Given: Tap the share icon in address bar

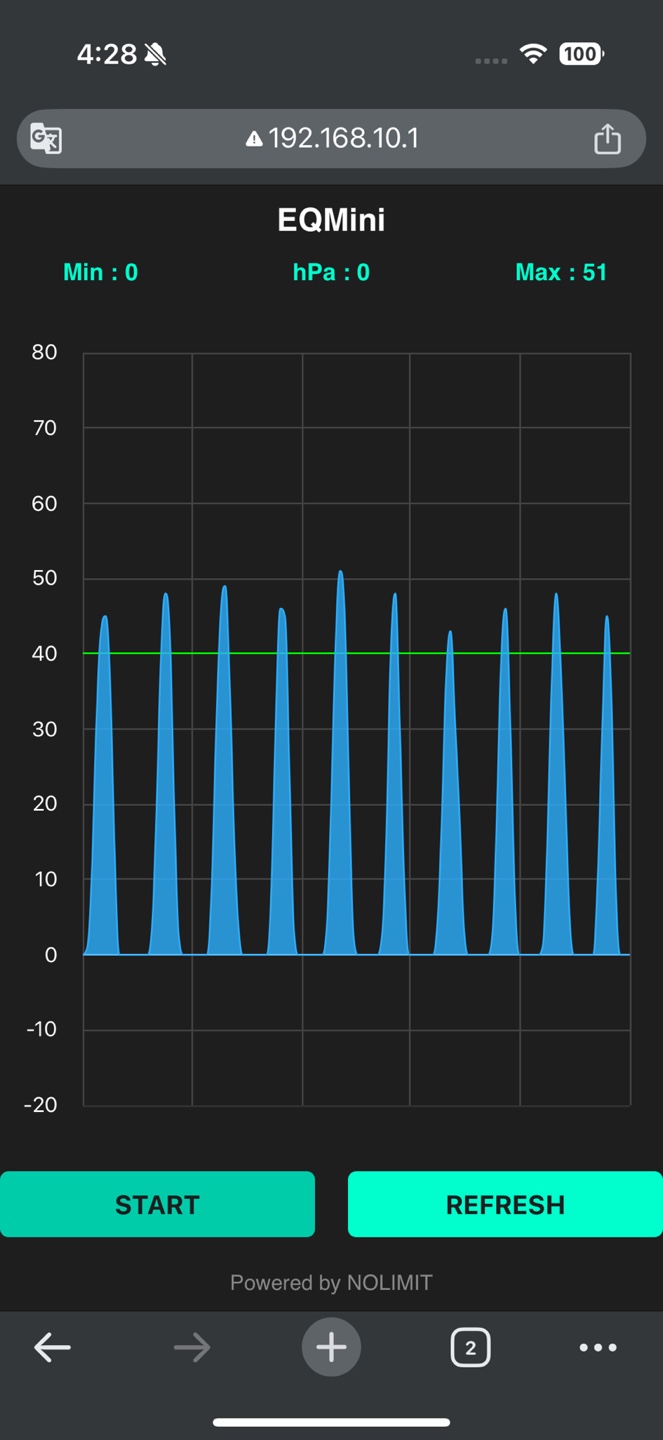Looking at the screenshot, I should (607, 138).
